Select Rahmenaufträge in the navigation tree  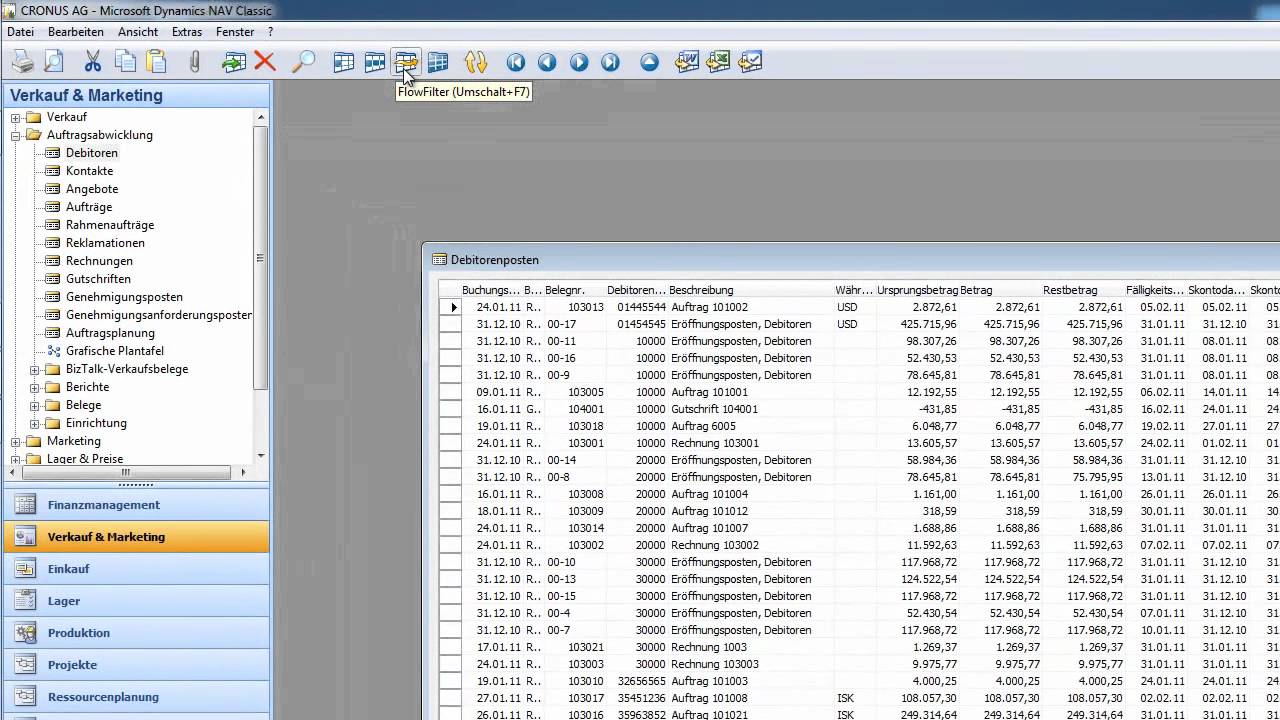[110, 225]
